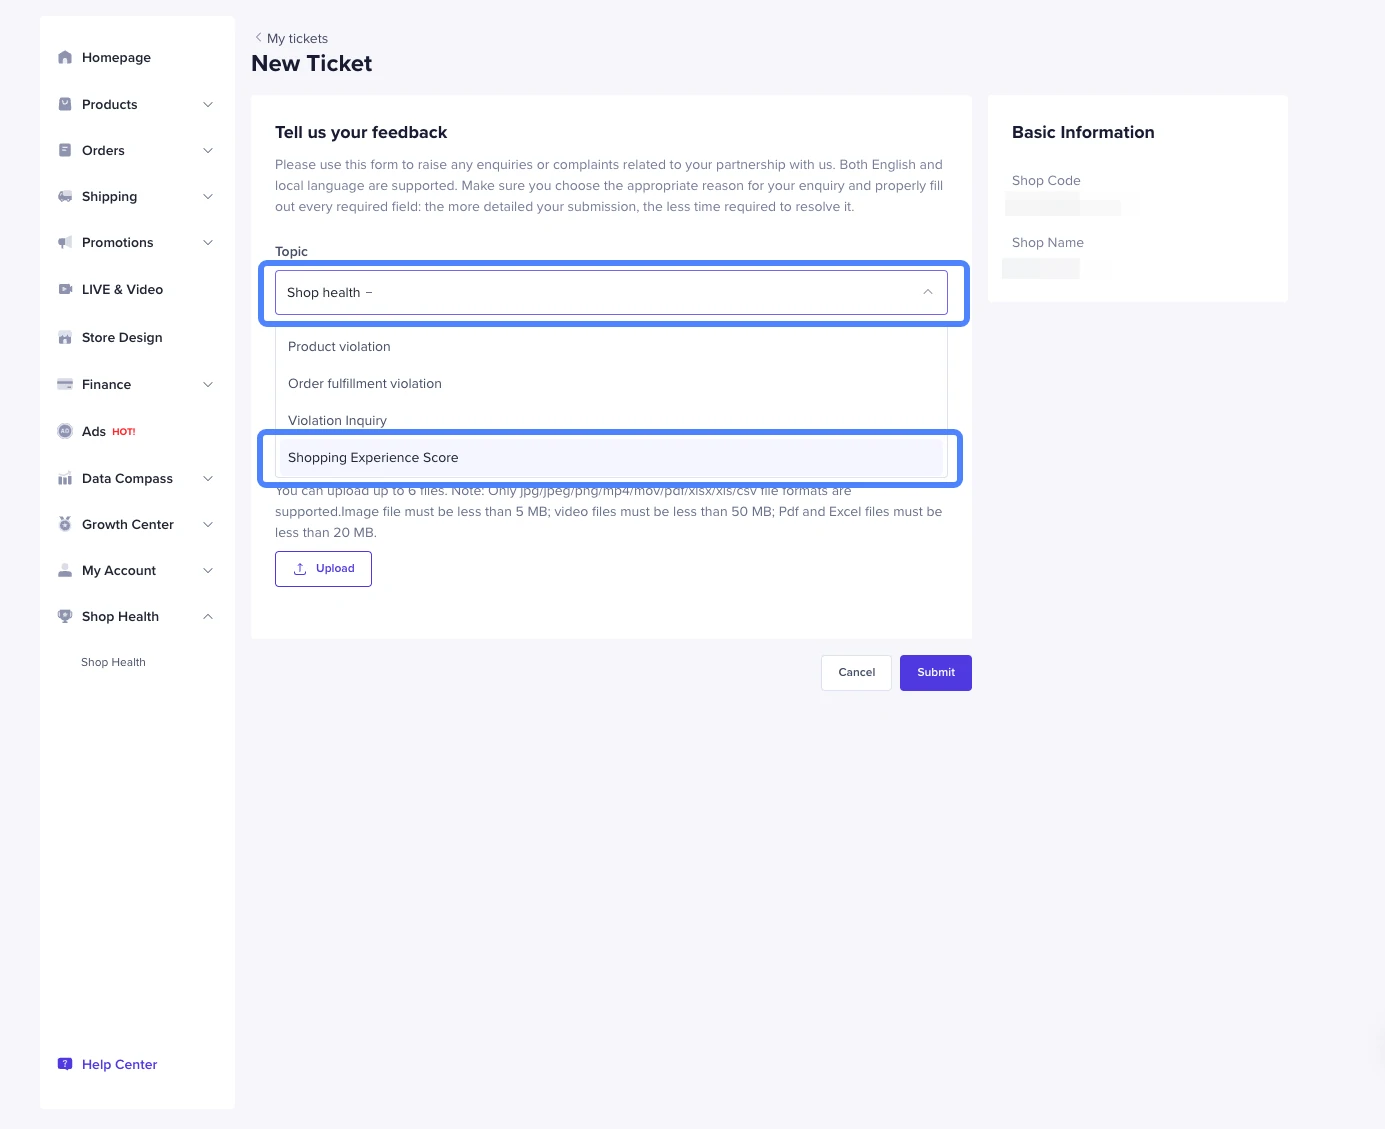
Task: Choose Product violation from the list
Action: coord(339,347)
